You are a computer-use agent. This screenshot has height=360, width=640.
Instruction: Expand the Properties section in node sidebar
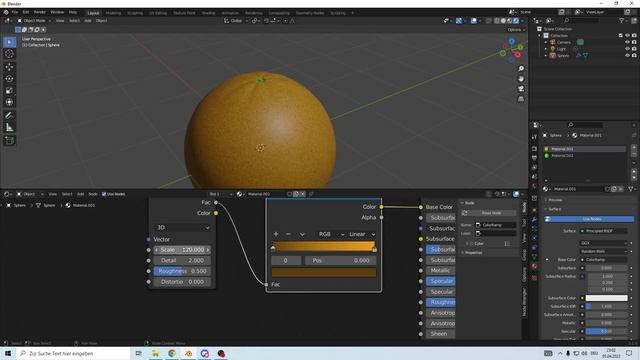pyautogui.click(x=472, y=253)
